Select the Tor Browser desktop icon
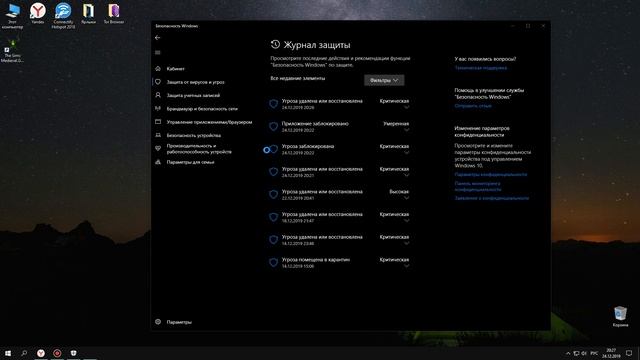 (113, 13)
